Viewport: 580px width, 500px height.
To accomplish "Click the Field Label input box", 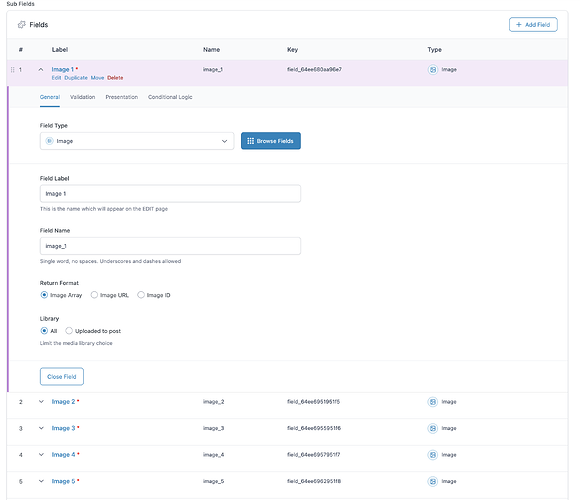I will 170,193.
